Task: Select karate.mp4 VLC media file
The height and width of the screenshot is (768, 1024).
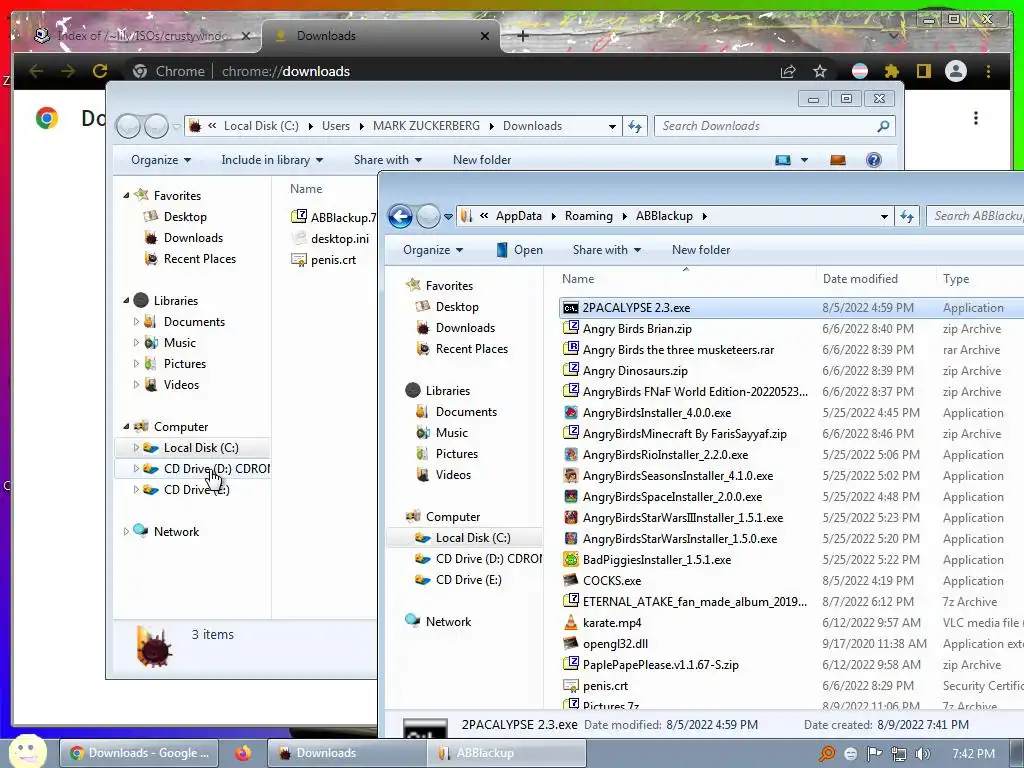Action: point(601,622)
